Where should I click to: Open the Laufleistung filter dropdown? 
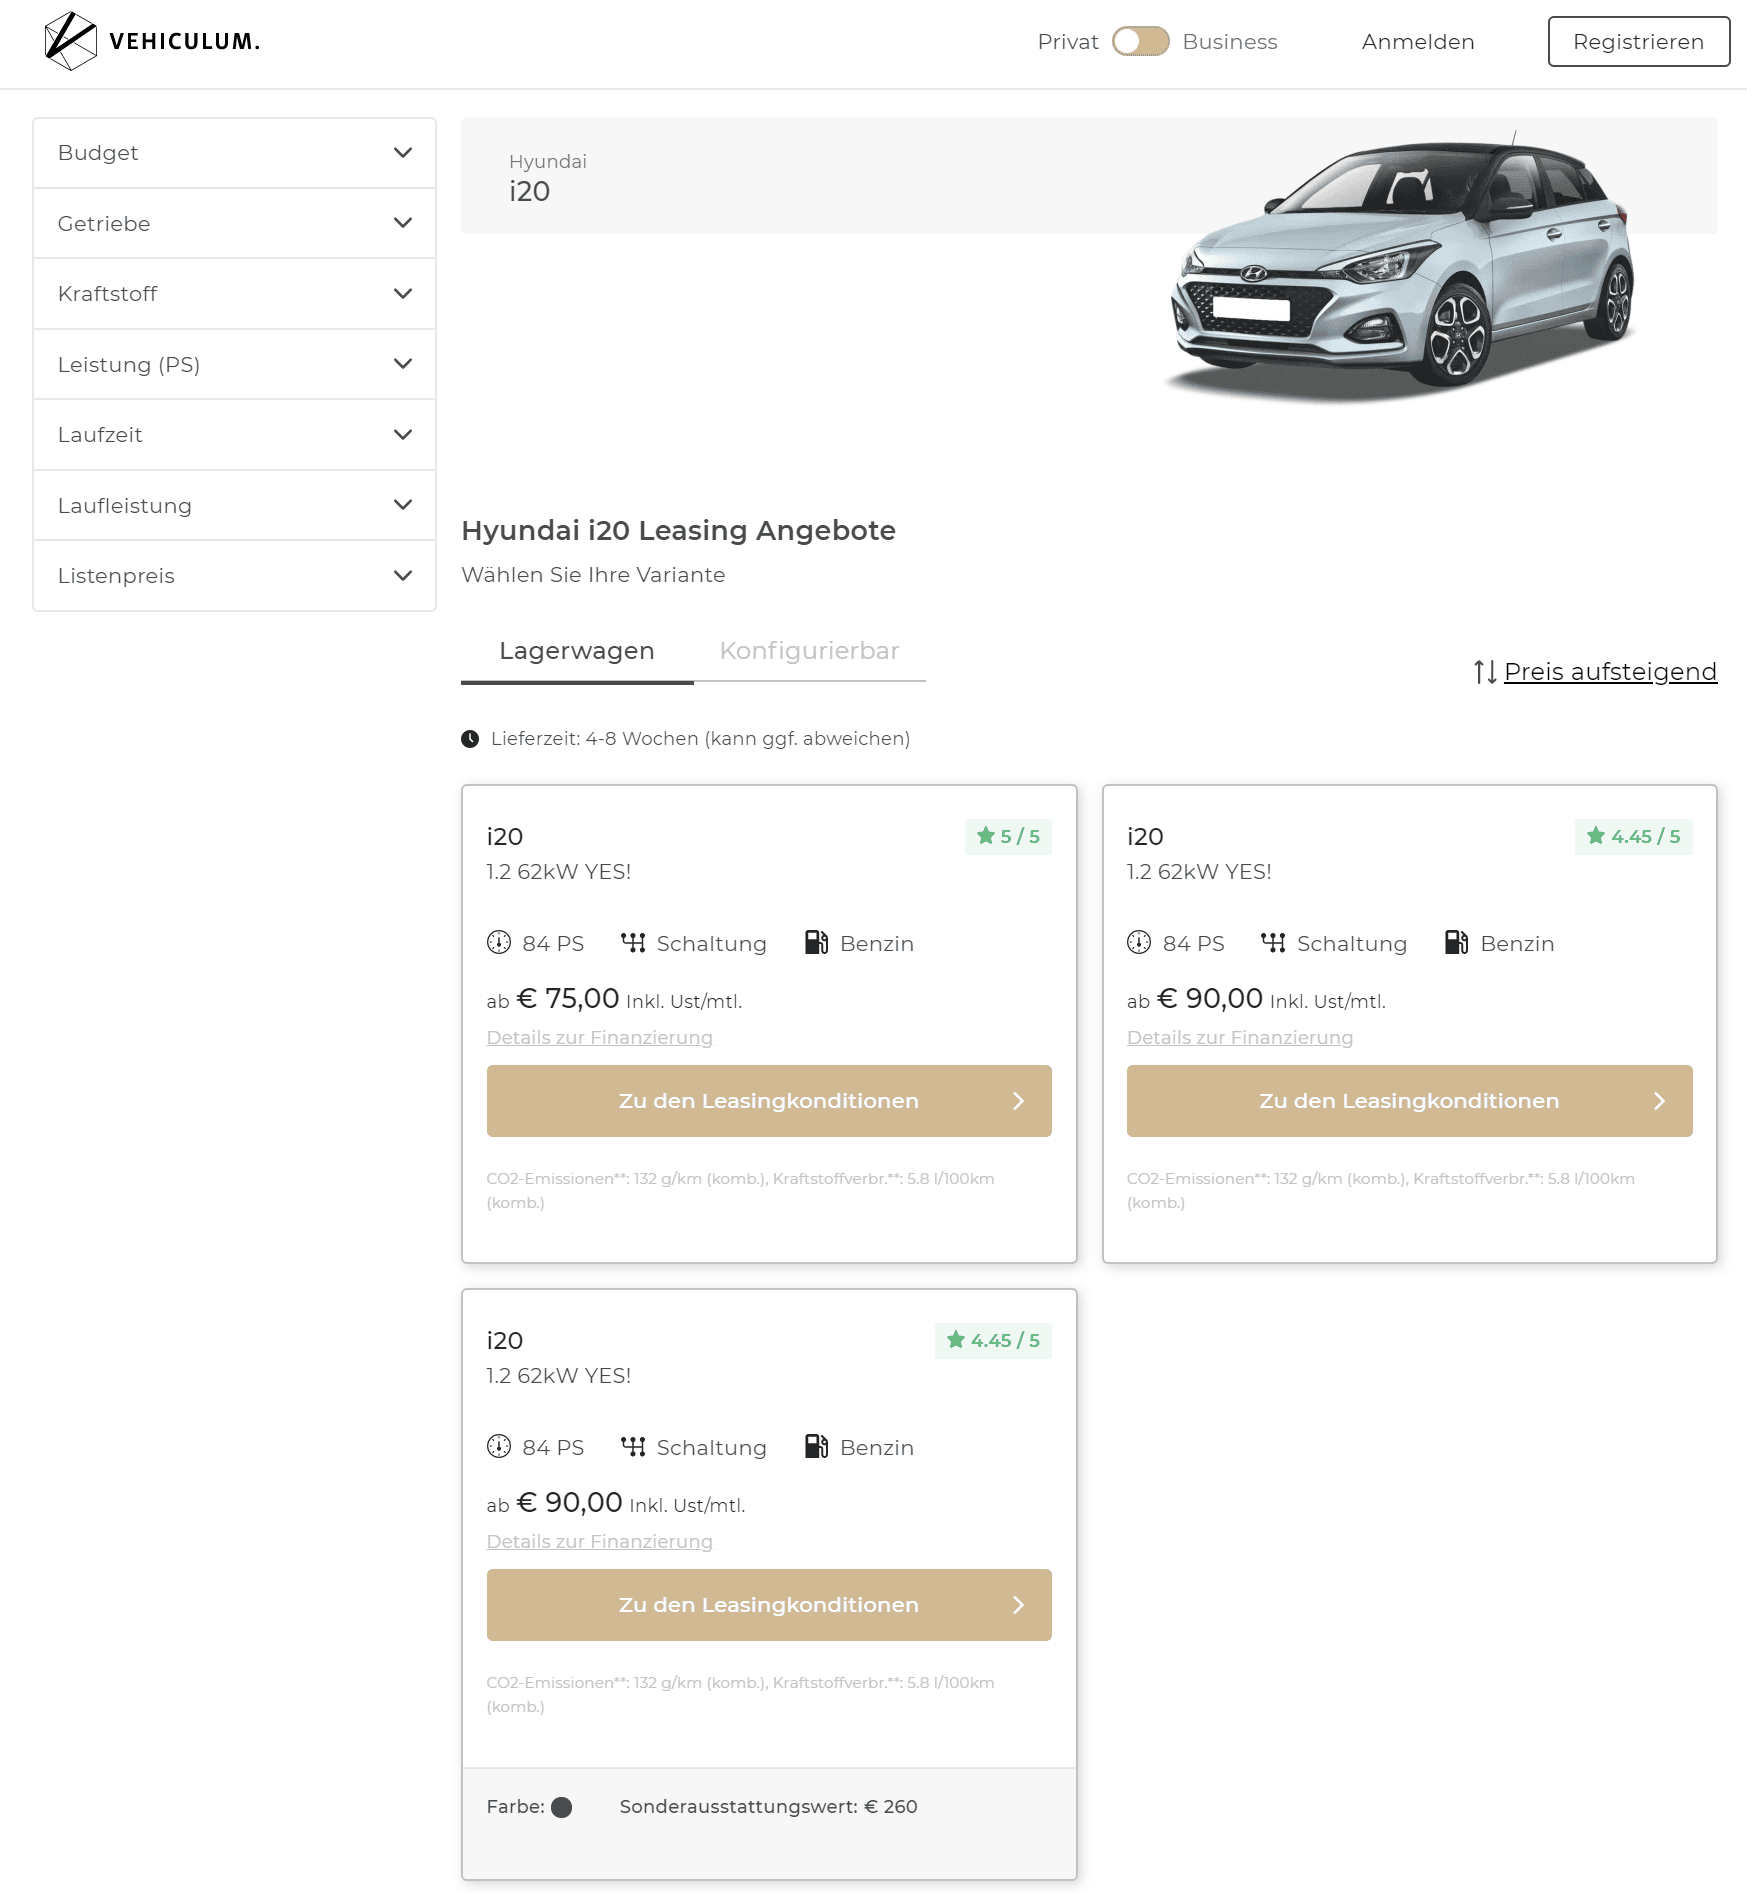(x=234, y=506)
